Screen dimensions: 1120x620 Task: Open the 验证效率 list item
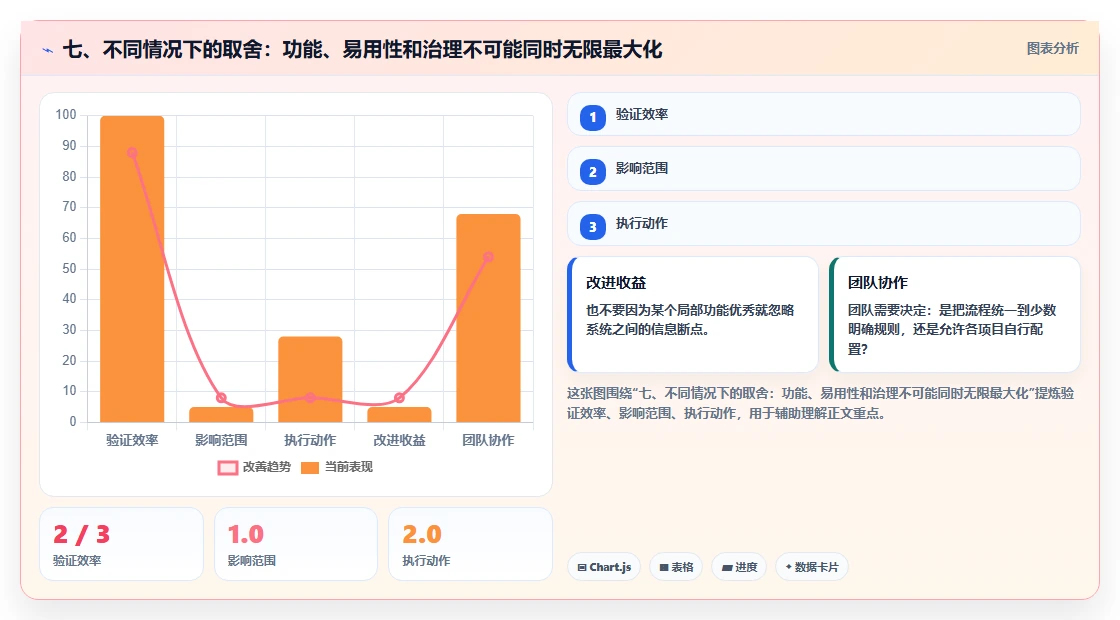(824, 114)
